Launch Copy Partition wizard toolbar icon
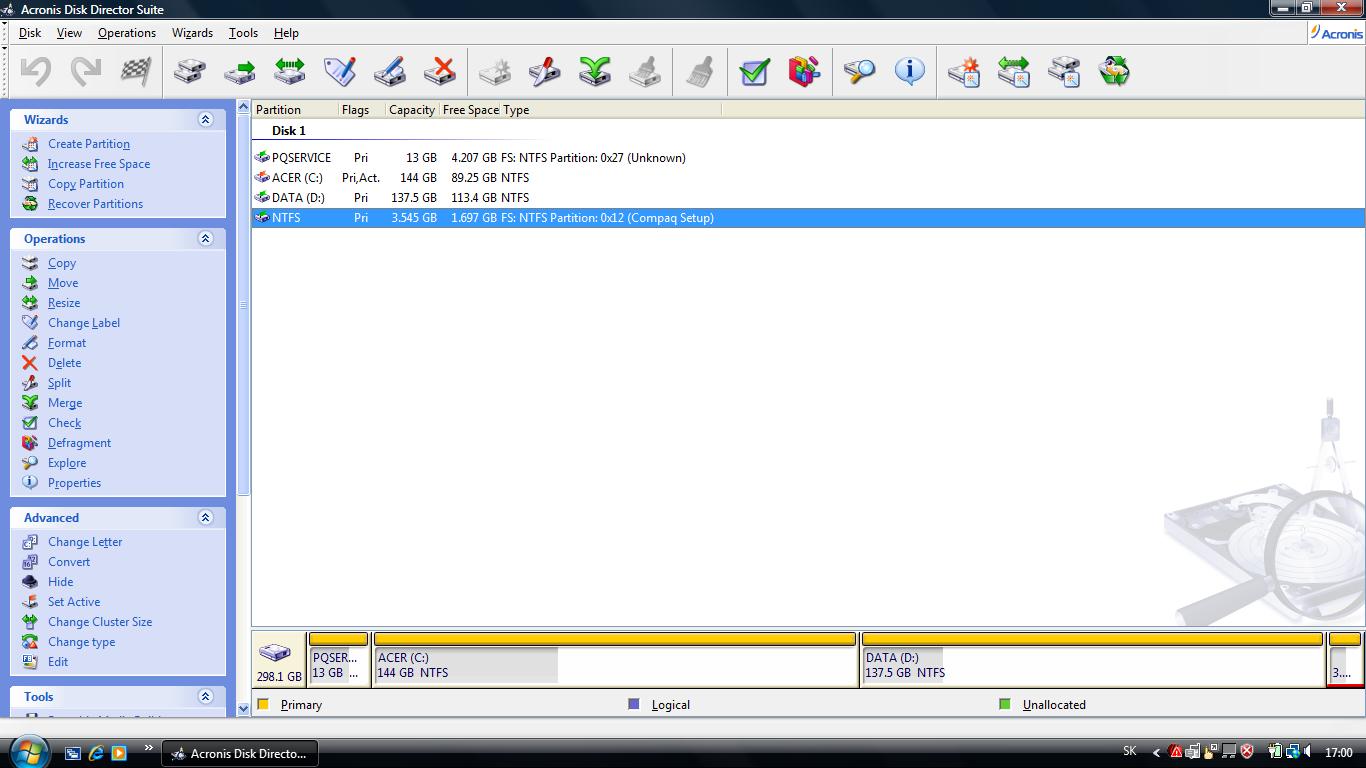This screenshot has width=1366, height=768. pyautogui.click(x=1064, y=71)
